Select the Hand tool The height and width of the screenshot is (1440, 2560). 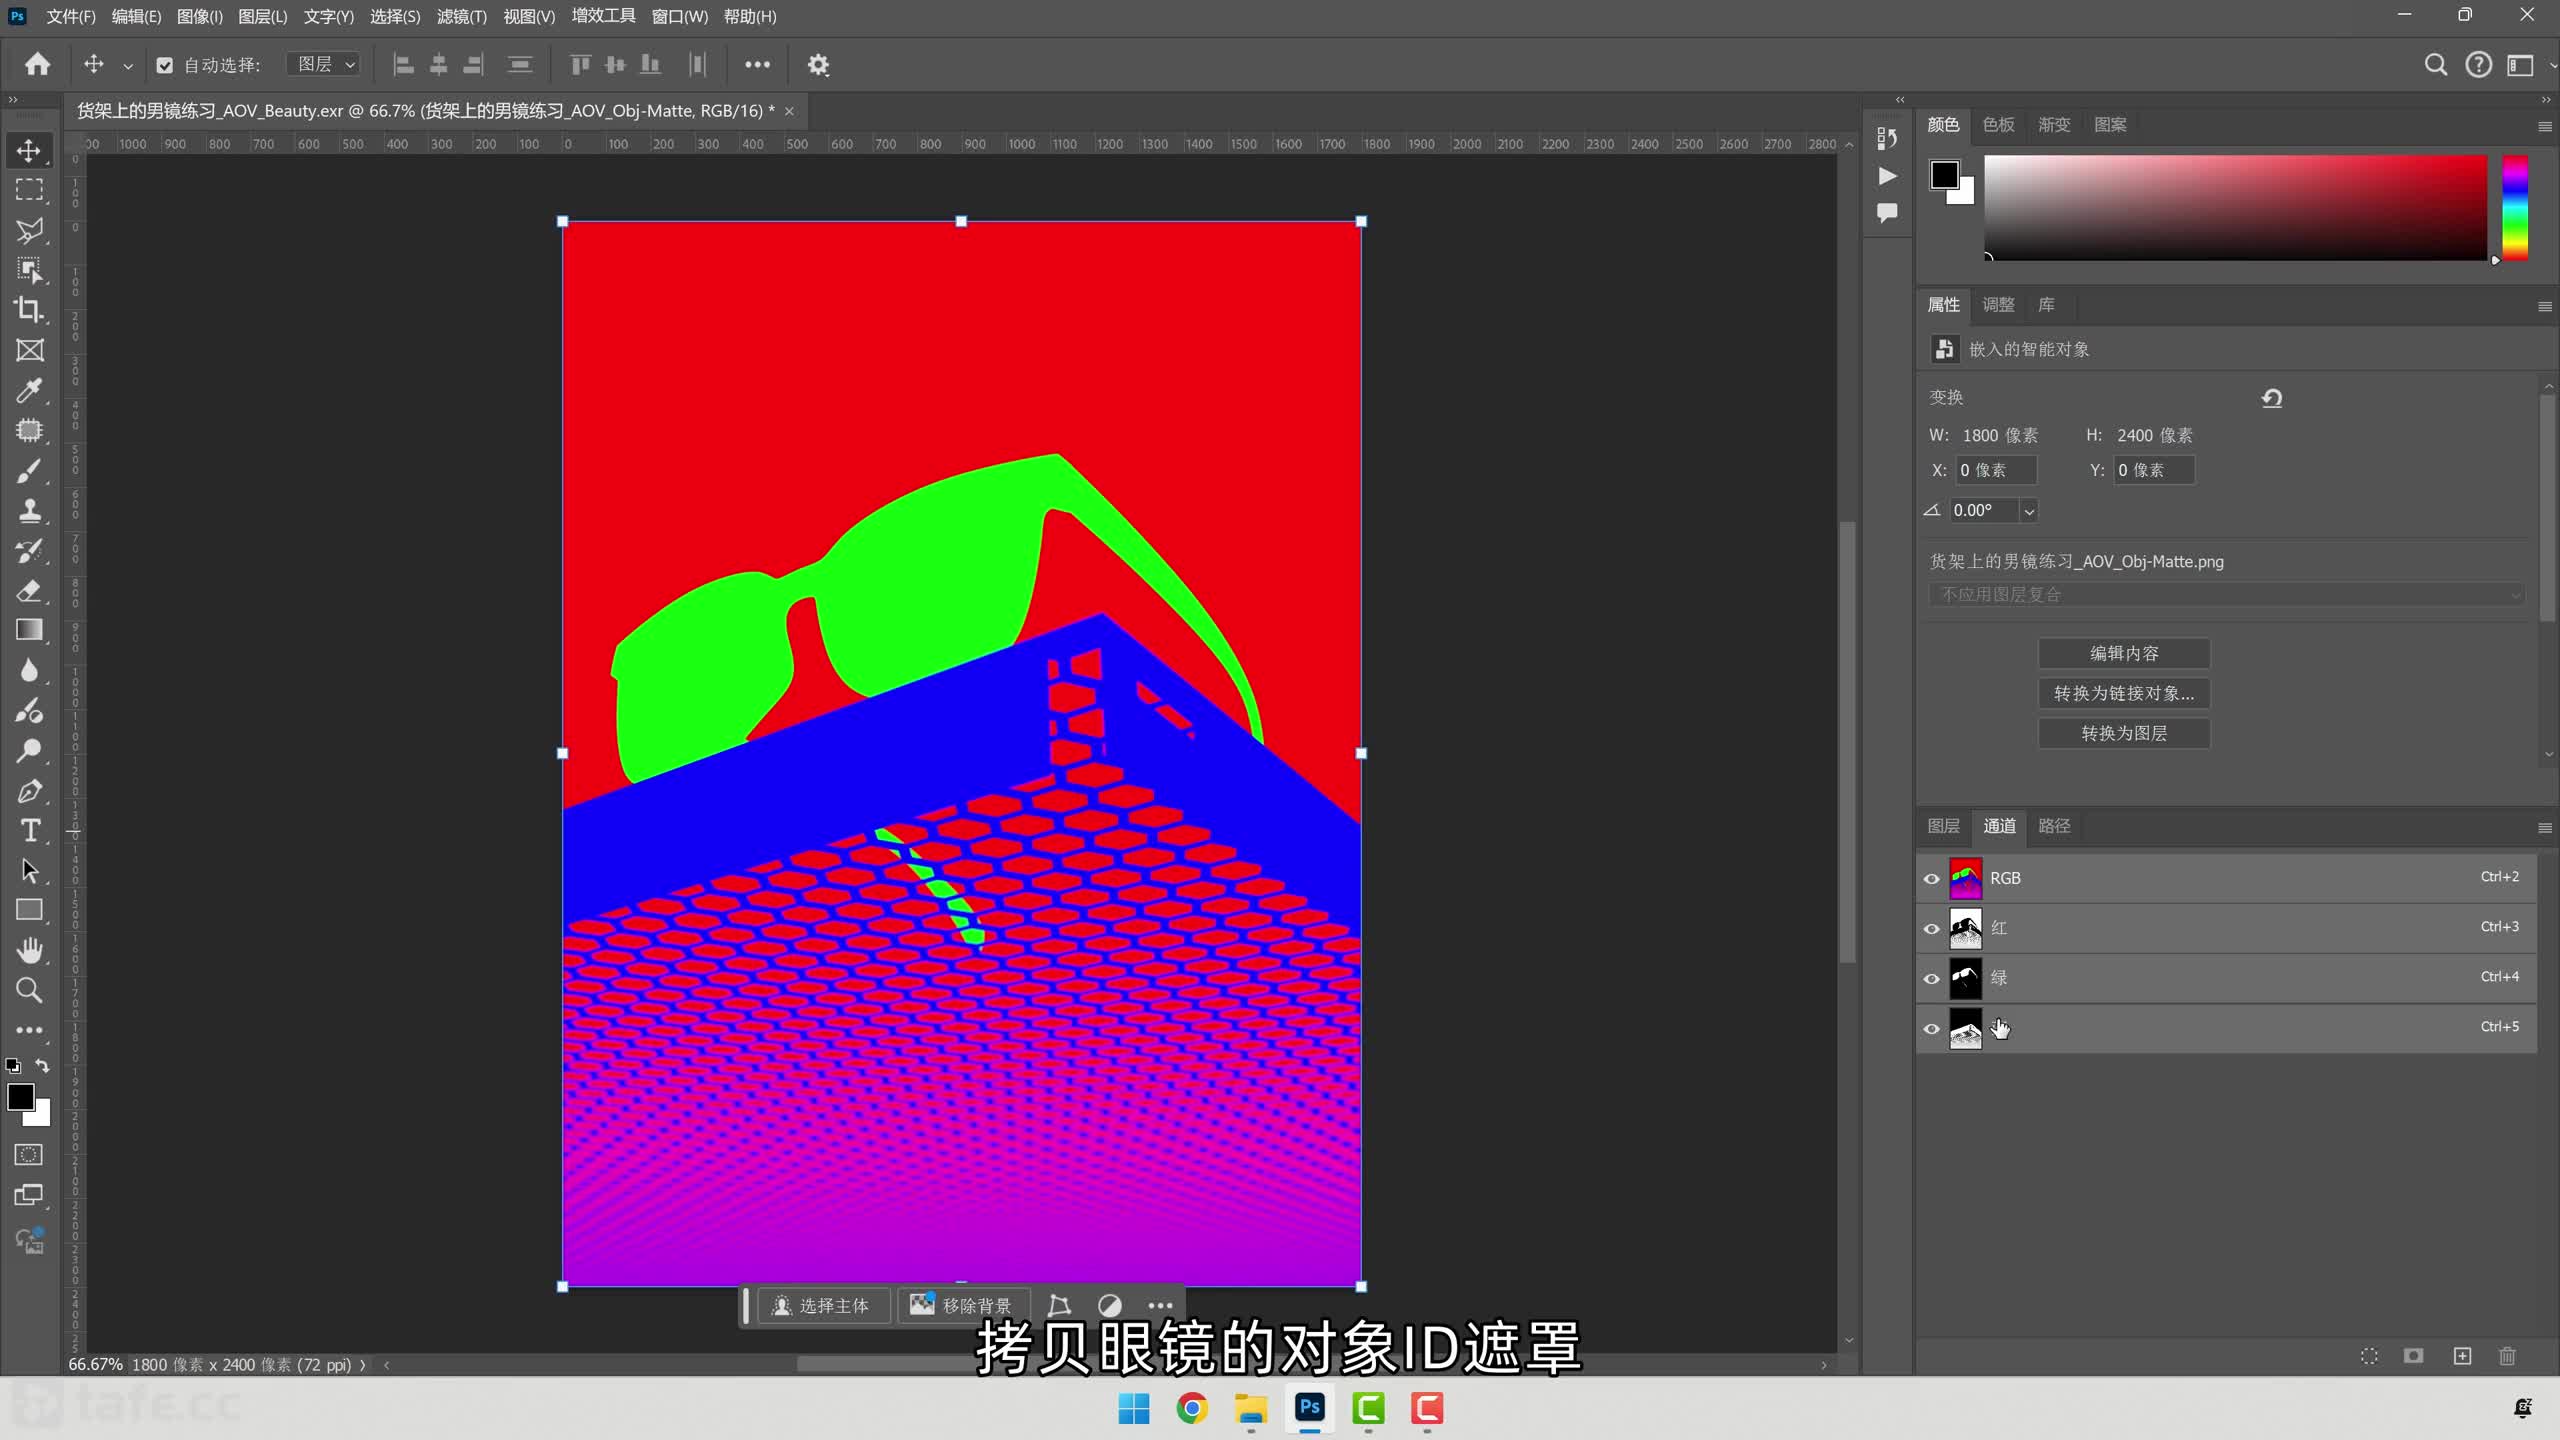(29, 950)
